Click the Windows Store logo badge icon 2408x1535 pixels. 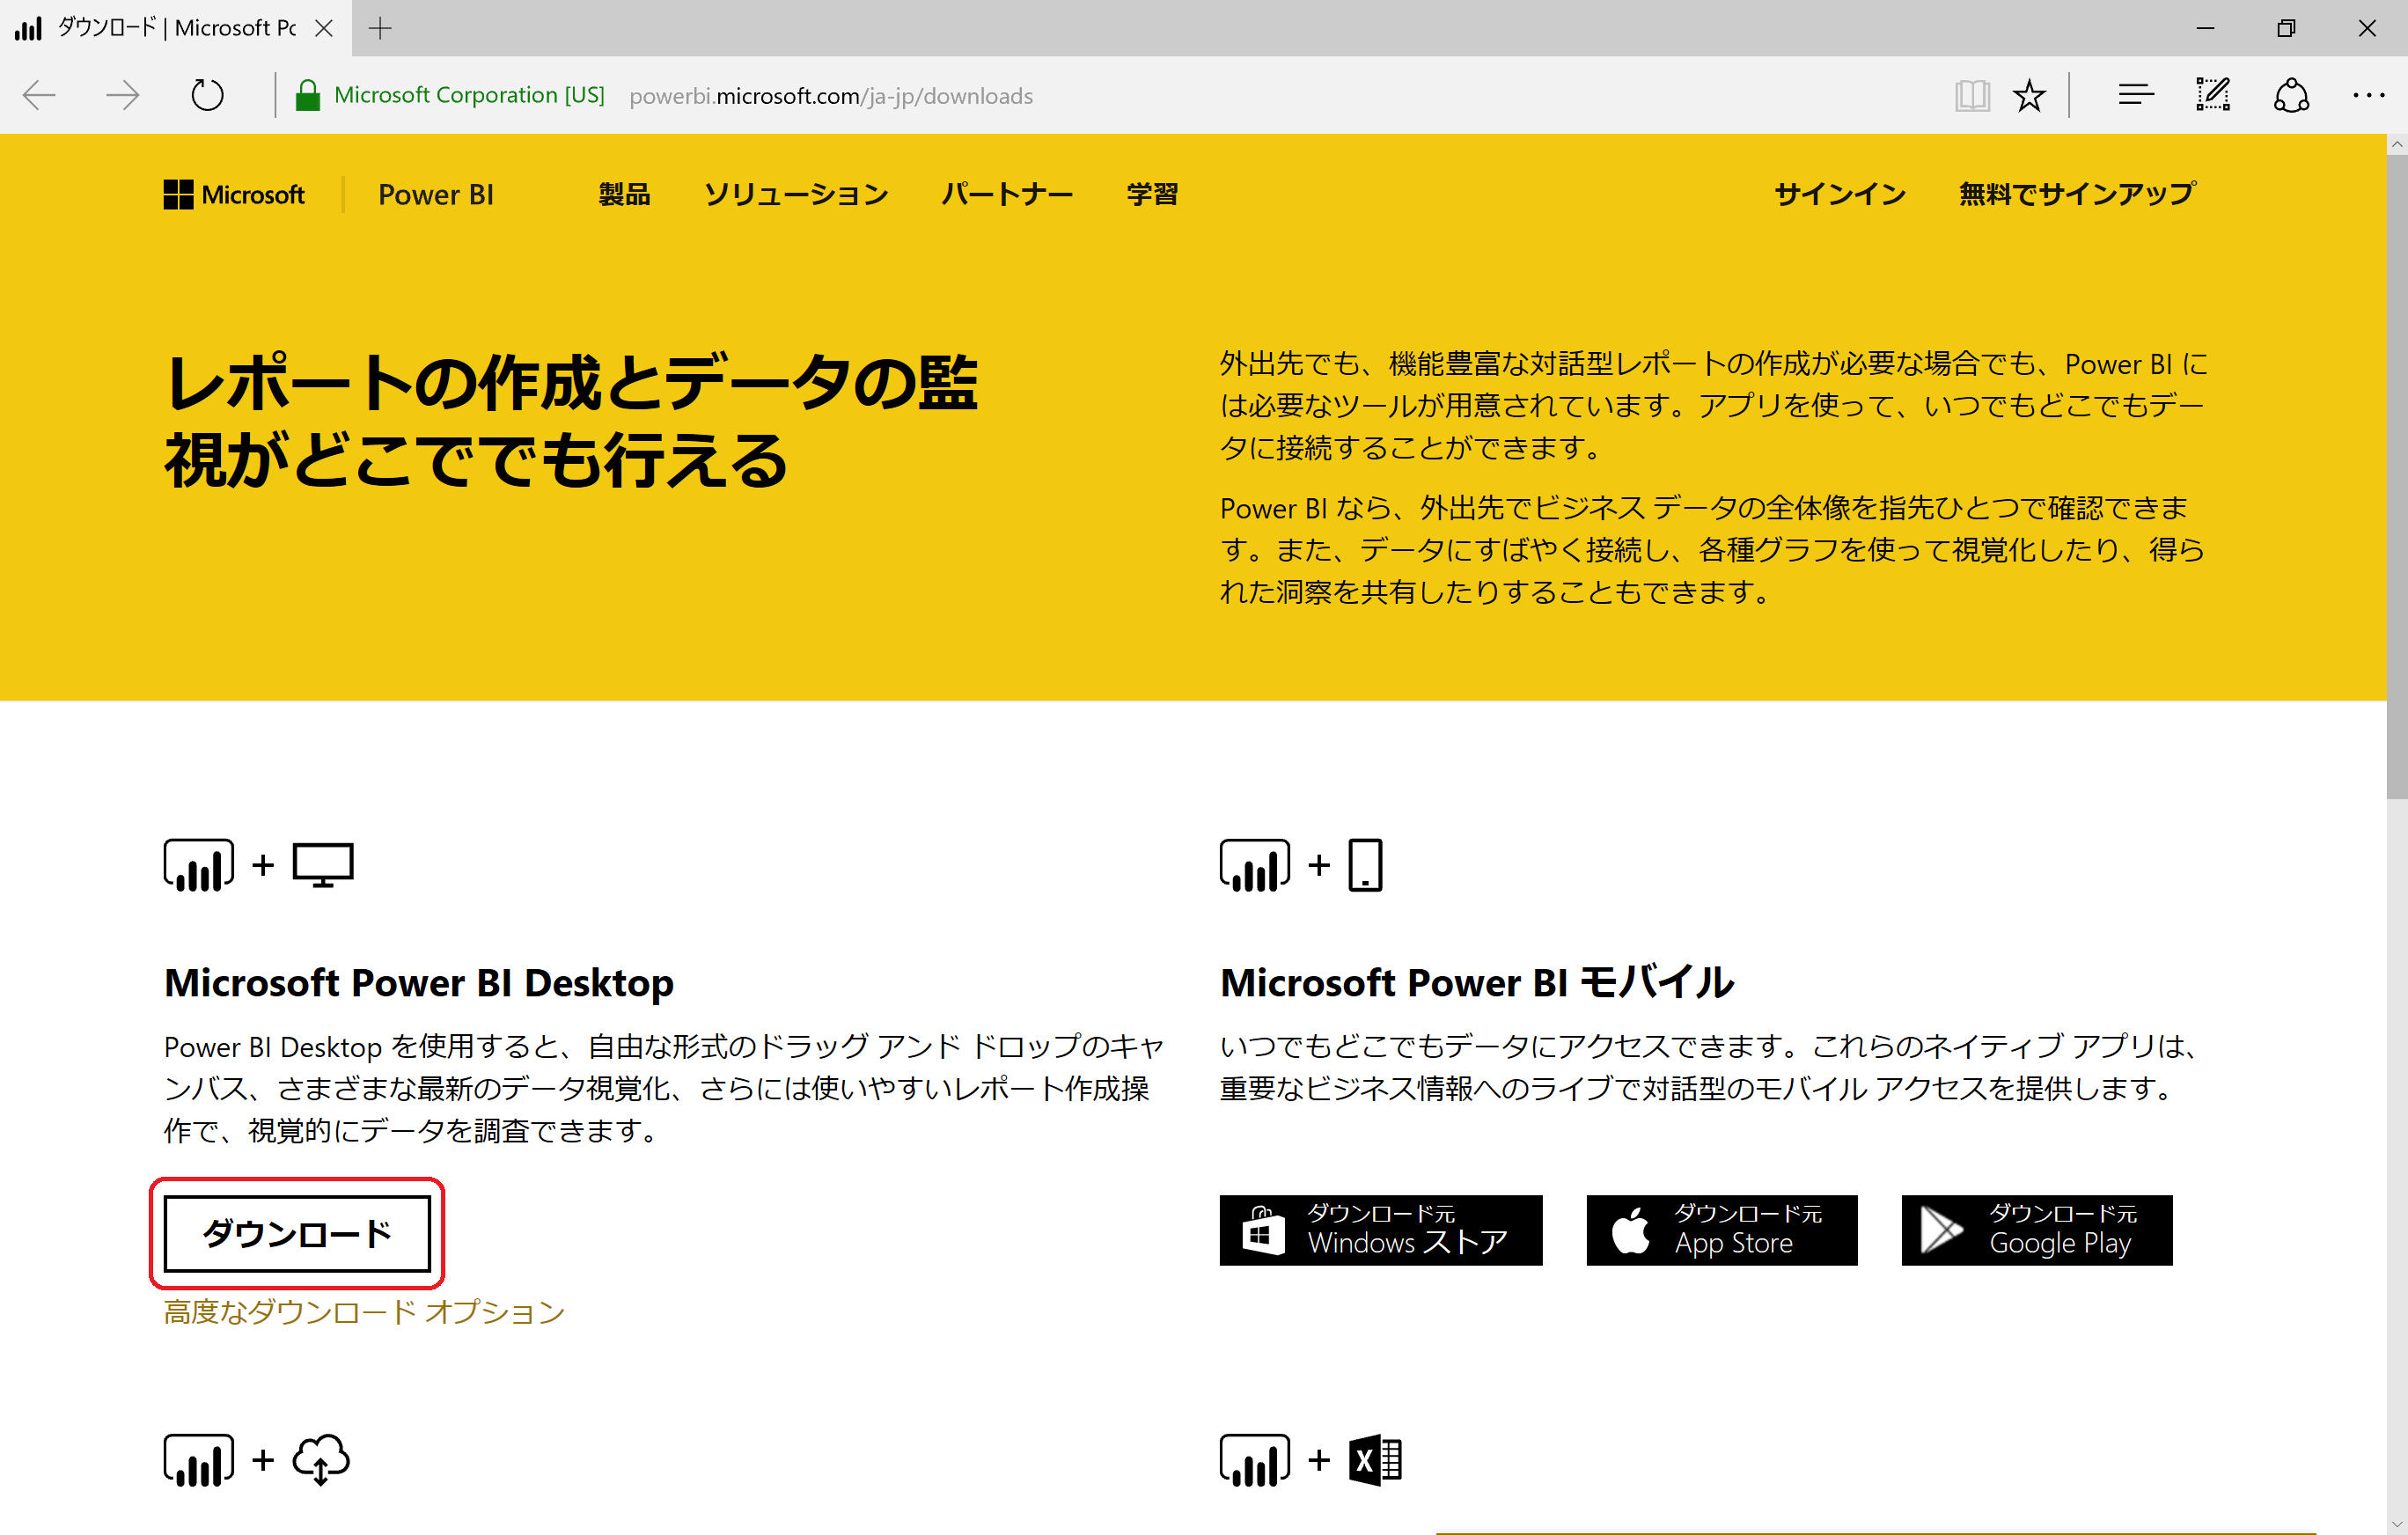[x=1262, y=1231]
